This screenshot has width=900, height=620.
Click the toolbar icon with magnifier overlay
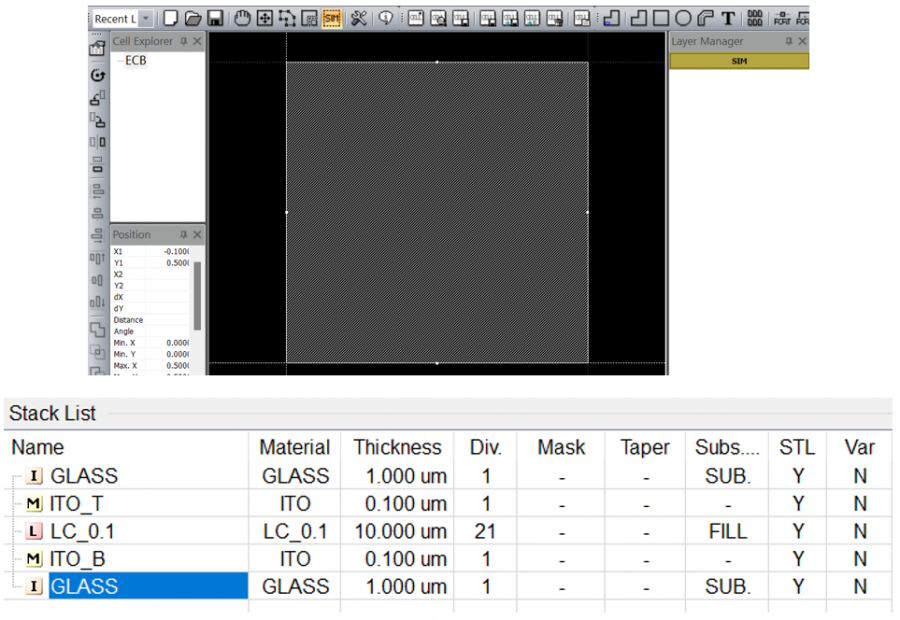[x=439, y=18]
